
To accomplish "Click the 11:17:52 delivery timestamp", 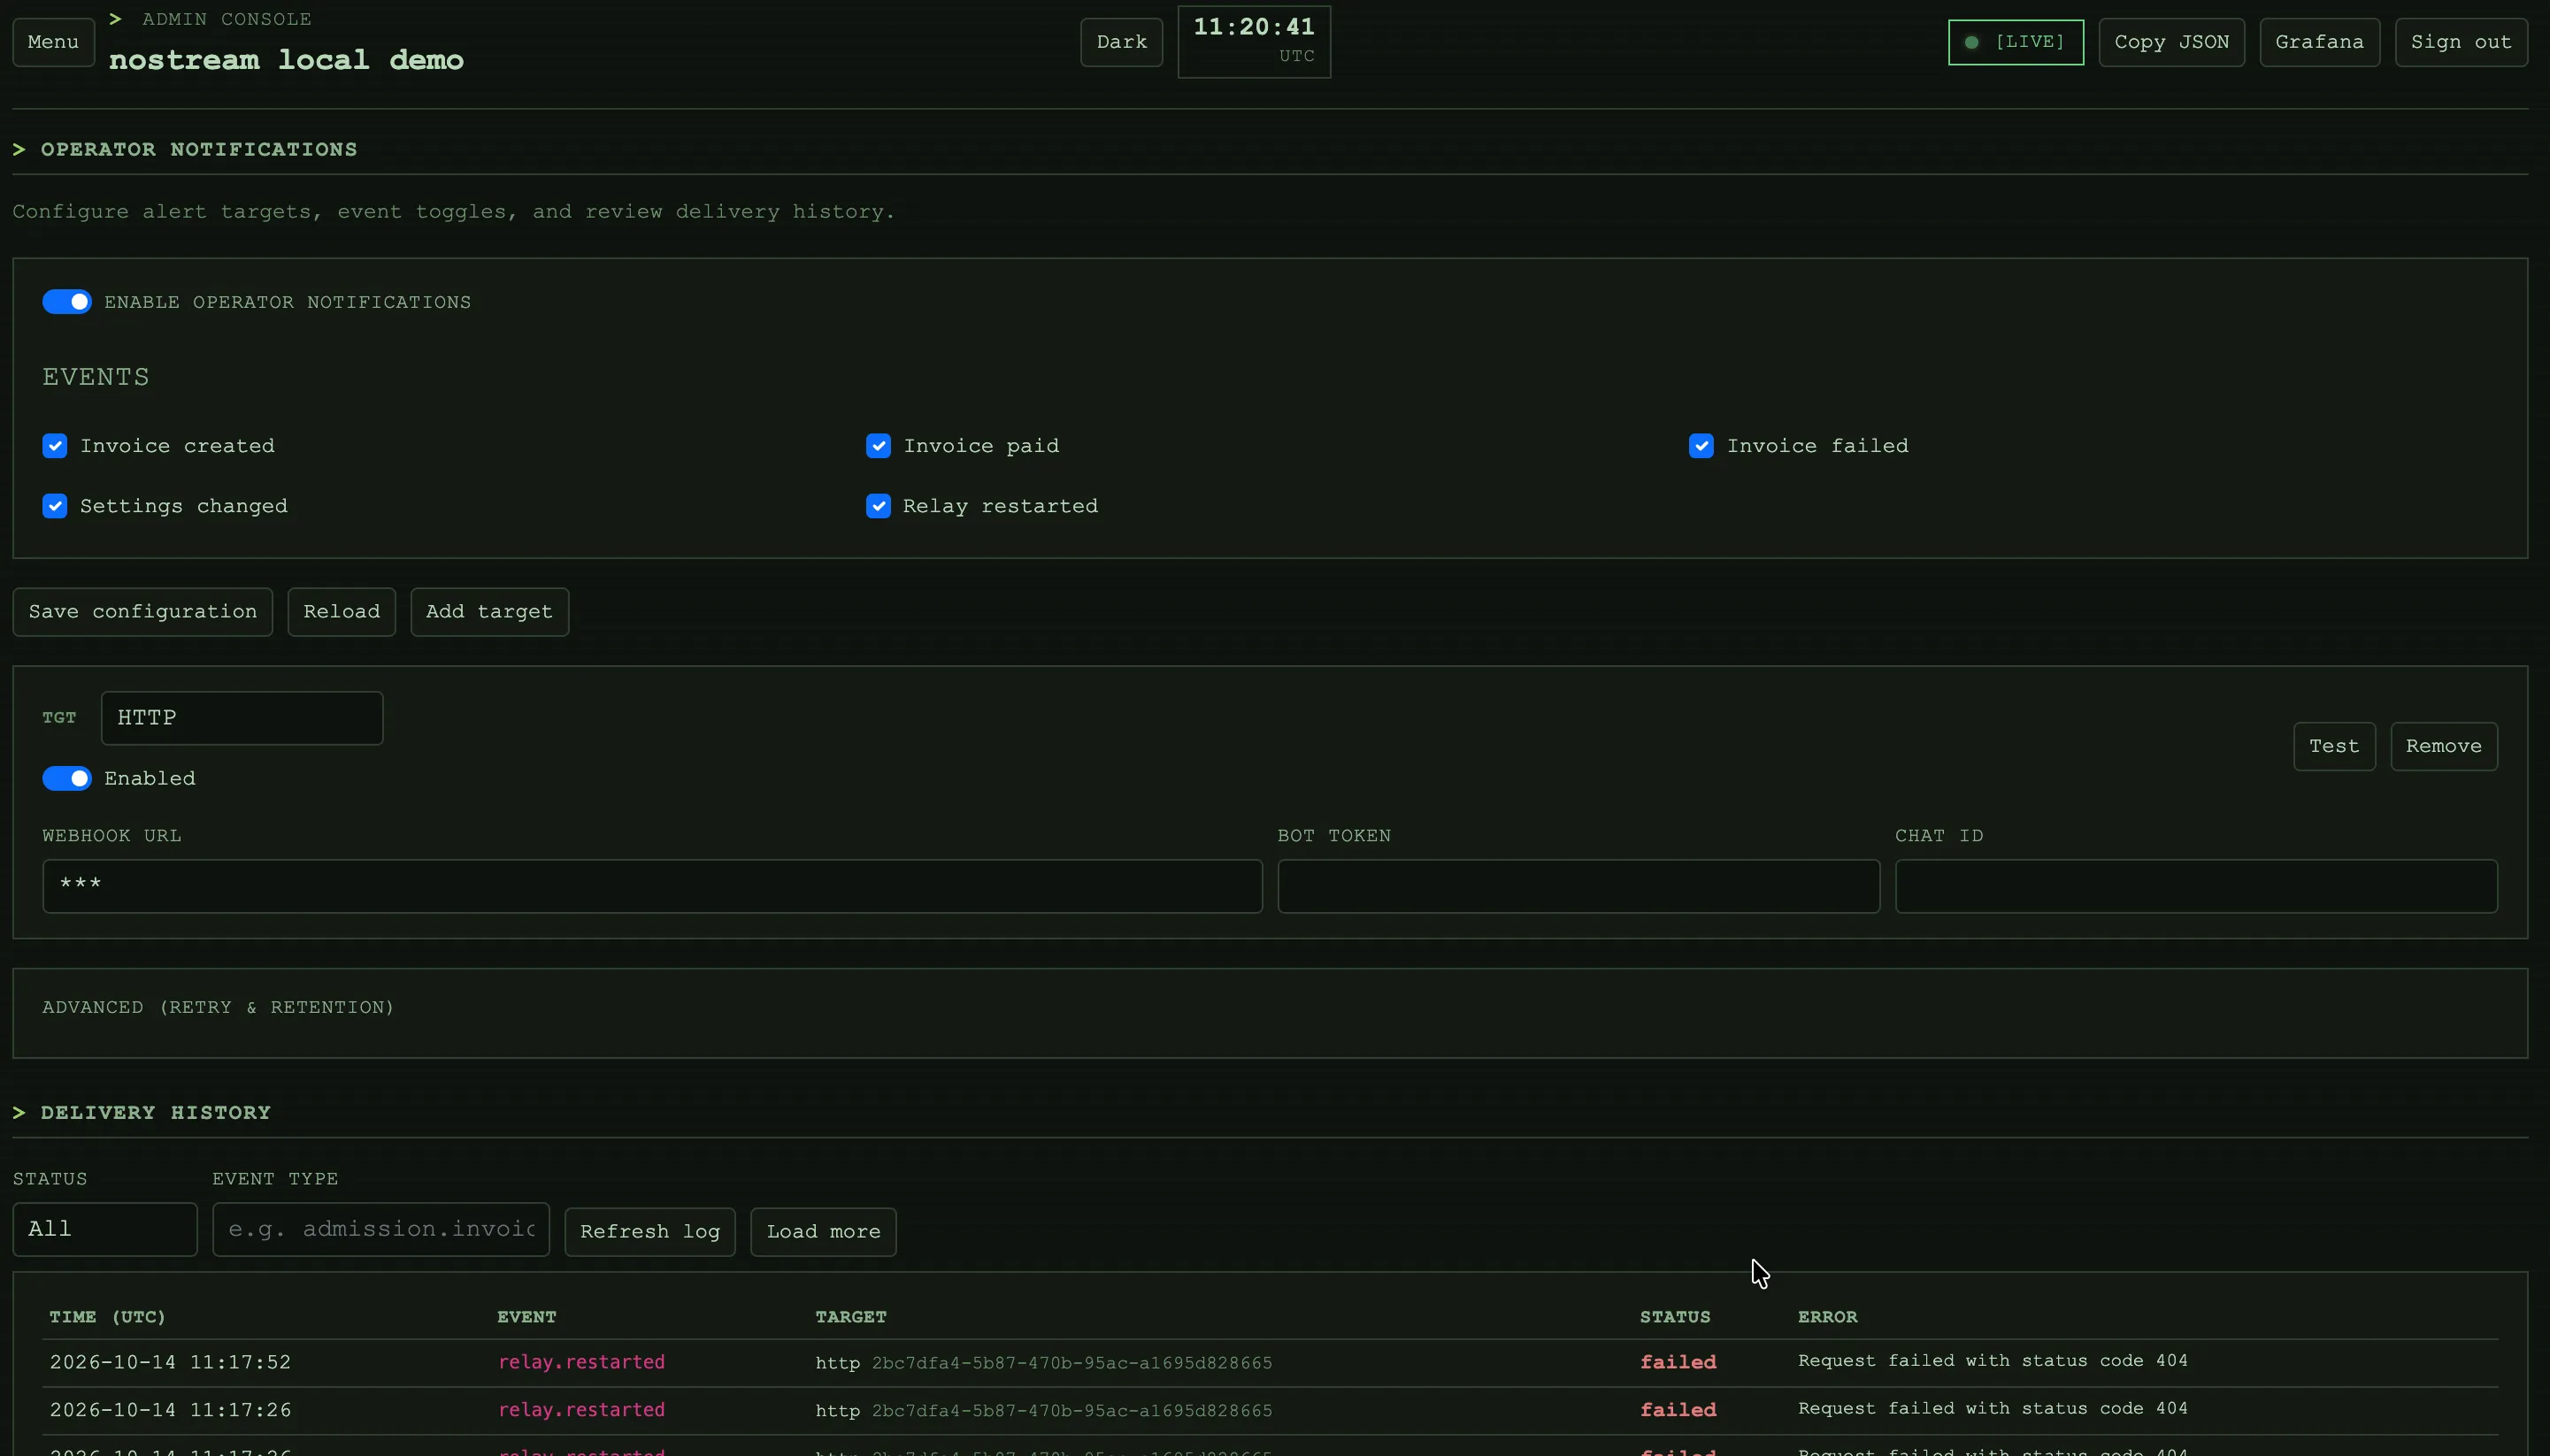I will (x=170, y=1362).
